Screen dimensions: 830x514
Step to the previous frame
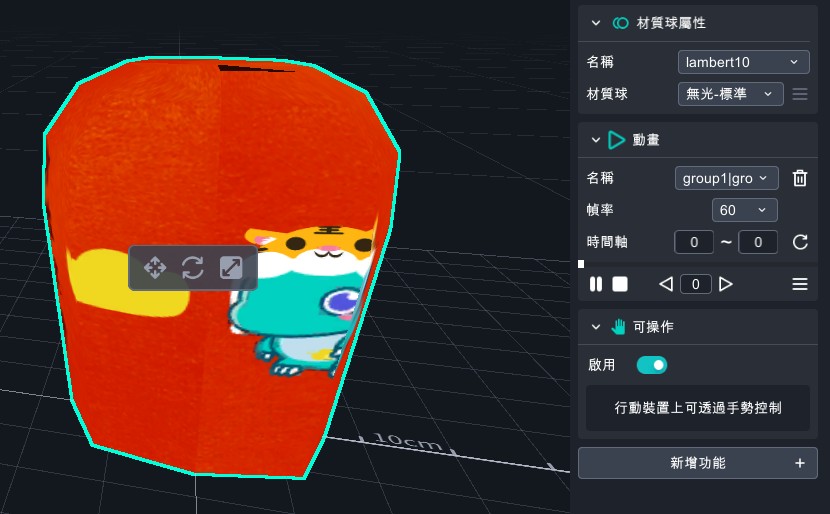point(666,284)
